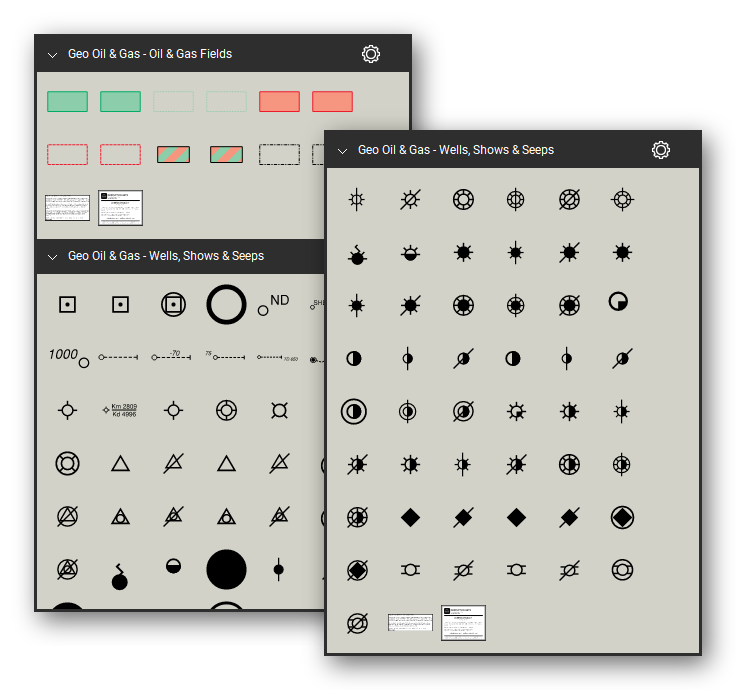Choose solid red swatch beside pale green outline
Screen dimensions: 736x690
click(279, 101)
